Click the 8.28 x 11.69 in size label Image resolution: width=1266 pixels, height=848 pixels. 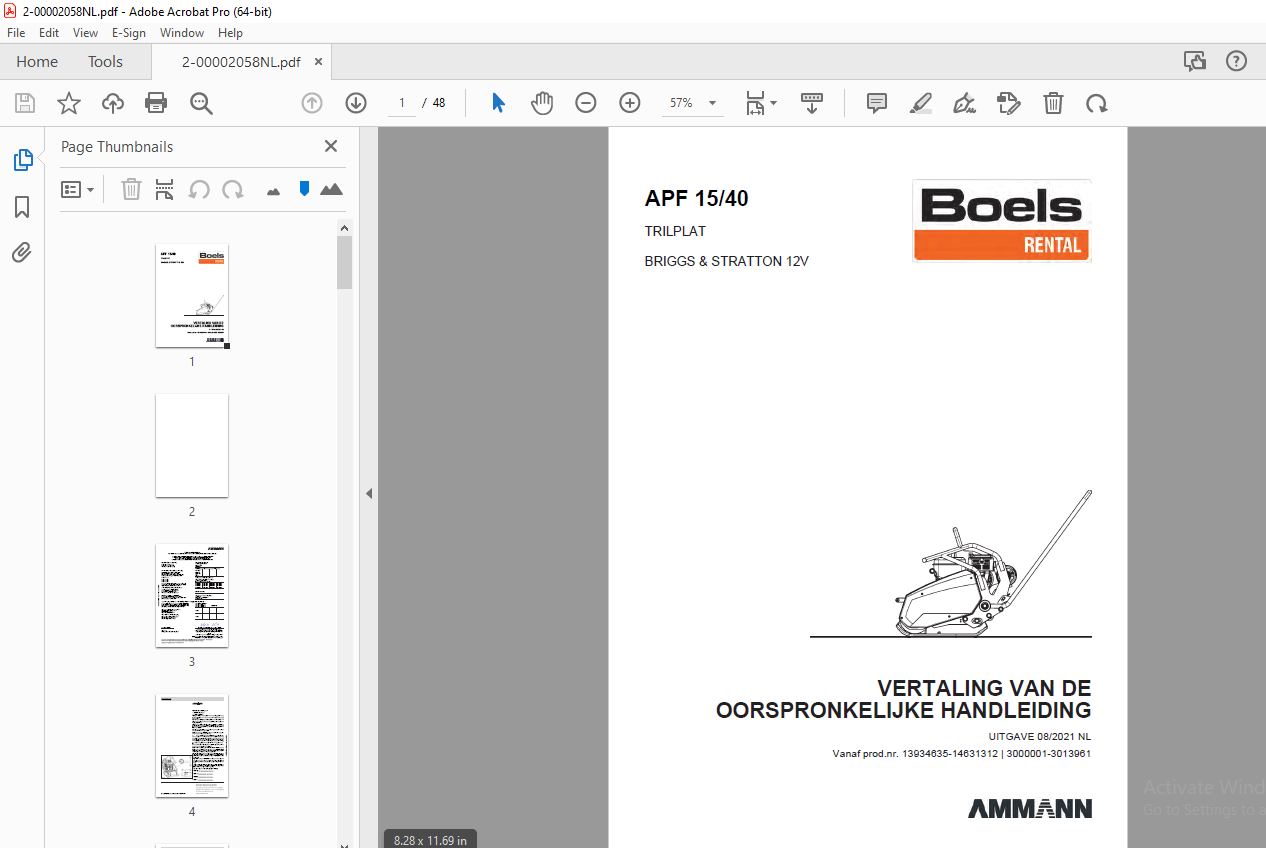pyautogui.click(x=431, y=840)
